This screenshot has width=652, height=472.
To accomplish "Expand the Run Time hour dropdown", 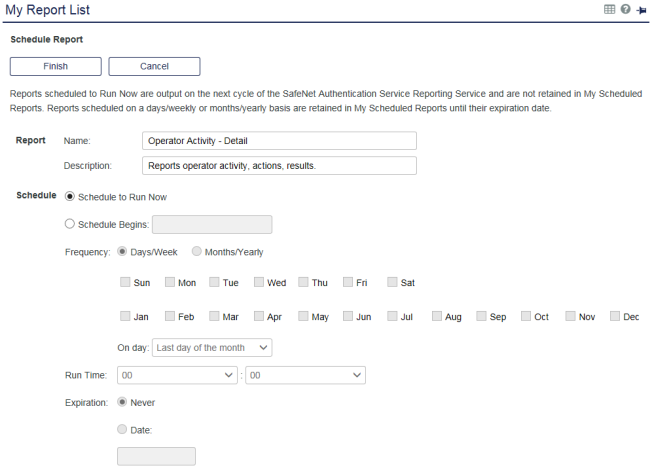I will click(x=177, y=376).
